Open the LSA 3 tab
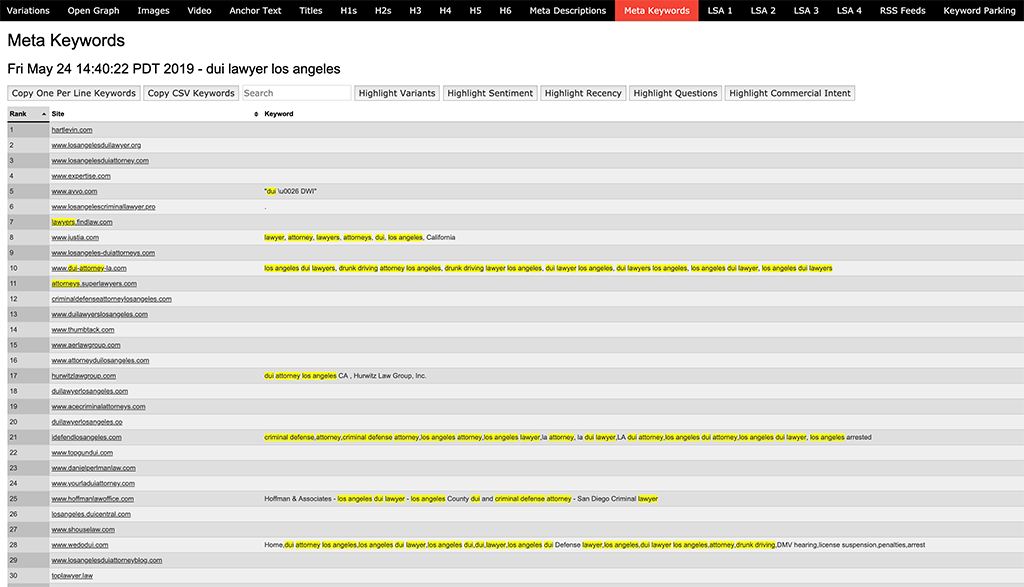Screen dimensions: 1024x587 (807, 10)
